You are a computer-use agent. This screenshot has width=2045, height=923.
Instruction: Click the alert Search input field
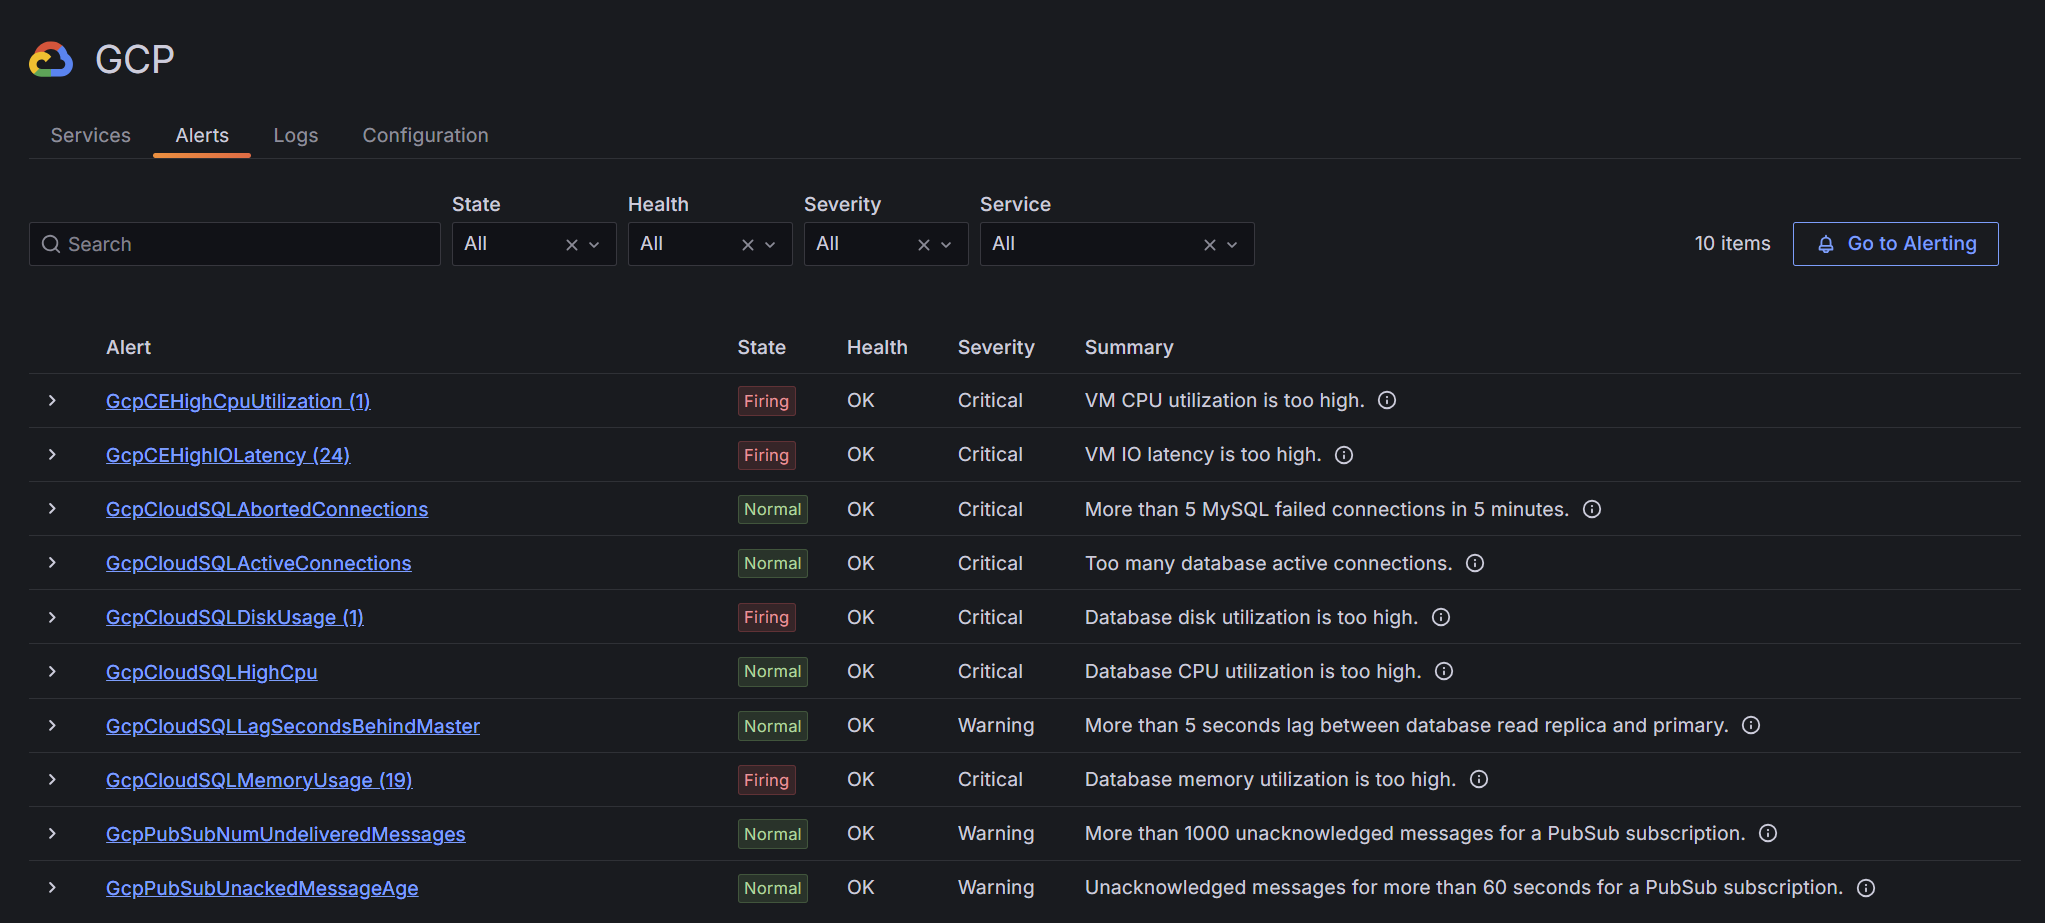click(x=235, y=244)
